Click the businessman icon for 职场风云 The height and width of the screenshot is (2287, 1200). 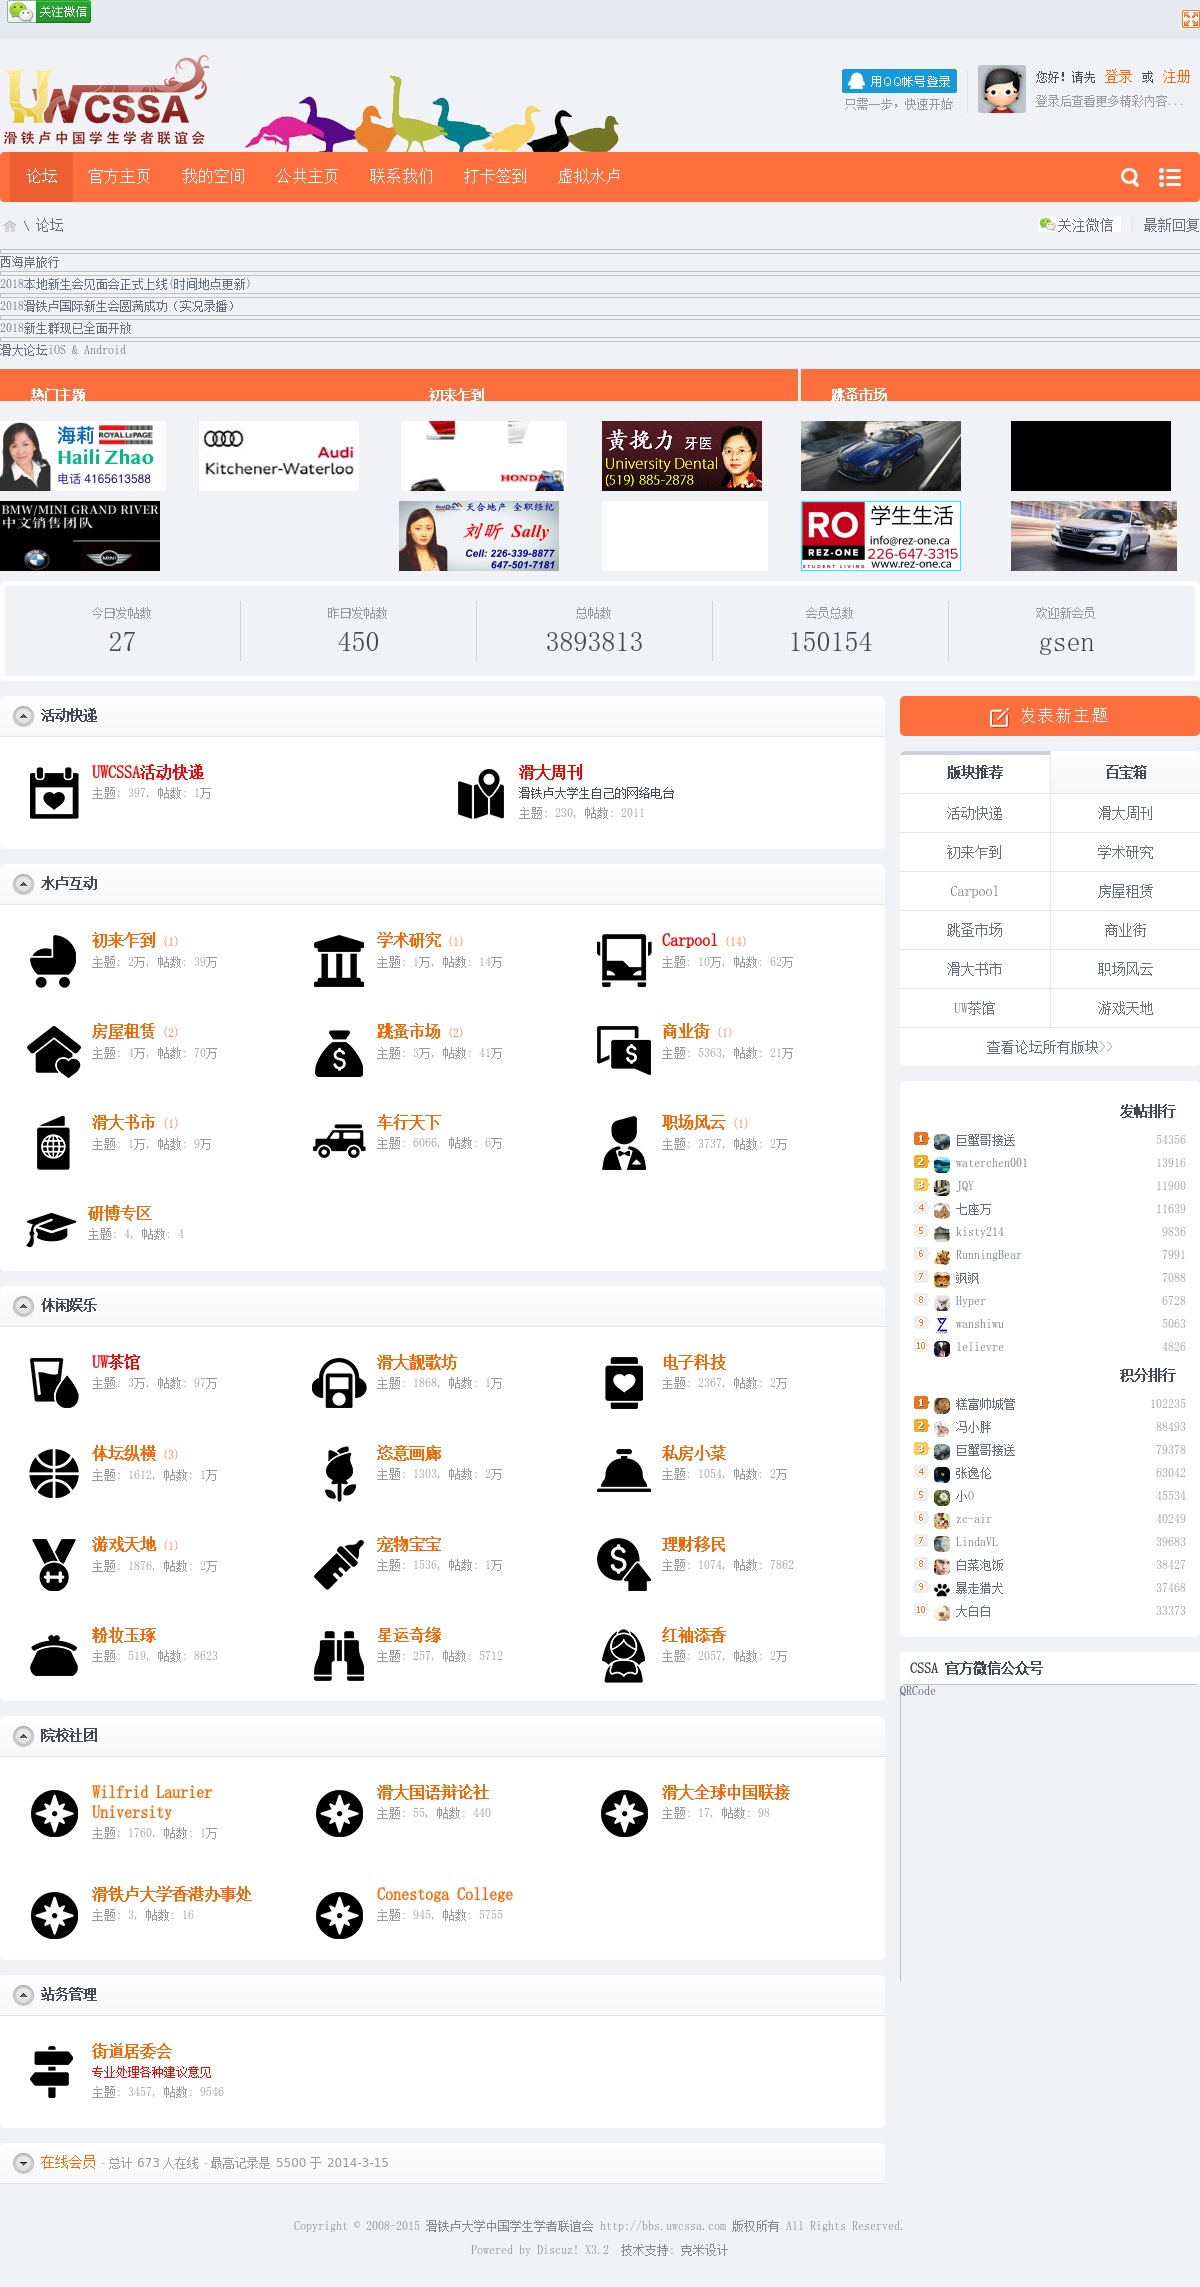[x=624, y=1143]
